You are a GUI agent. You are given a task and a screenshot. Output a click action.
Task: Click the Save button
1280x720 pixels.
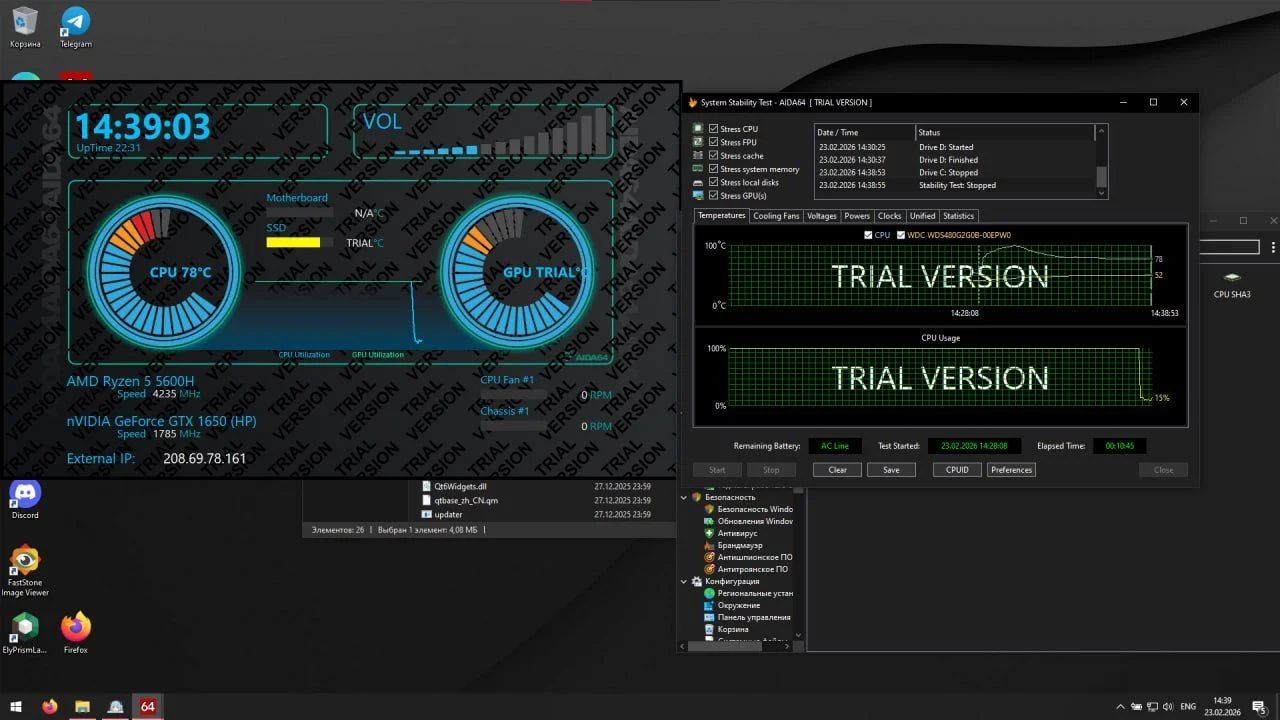click(891, 470)
